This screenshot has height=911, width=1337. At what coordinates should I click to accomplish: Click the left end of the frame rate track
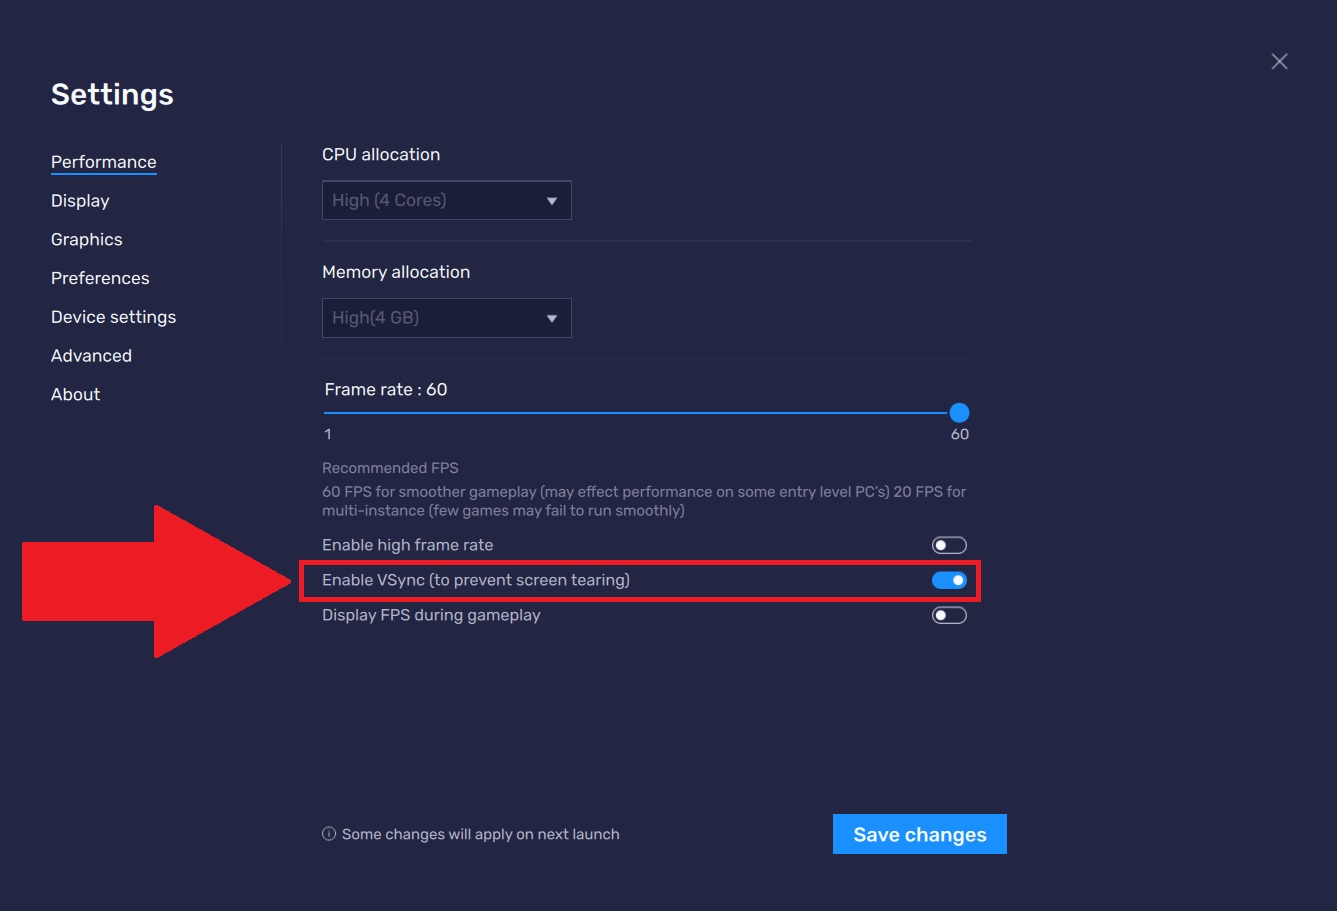pyautogui.click(x=327, y=412)
